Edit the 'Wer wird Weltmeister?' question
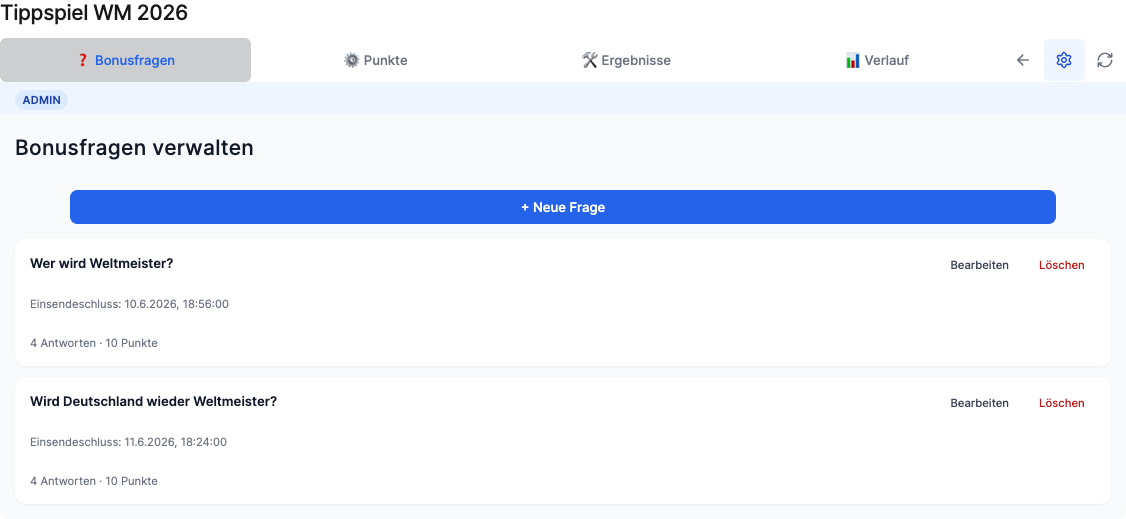The width and height of the screenshot is (1126, 519). pos(980,265)
